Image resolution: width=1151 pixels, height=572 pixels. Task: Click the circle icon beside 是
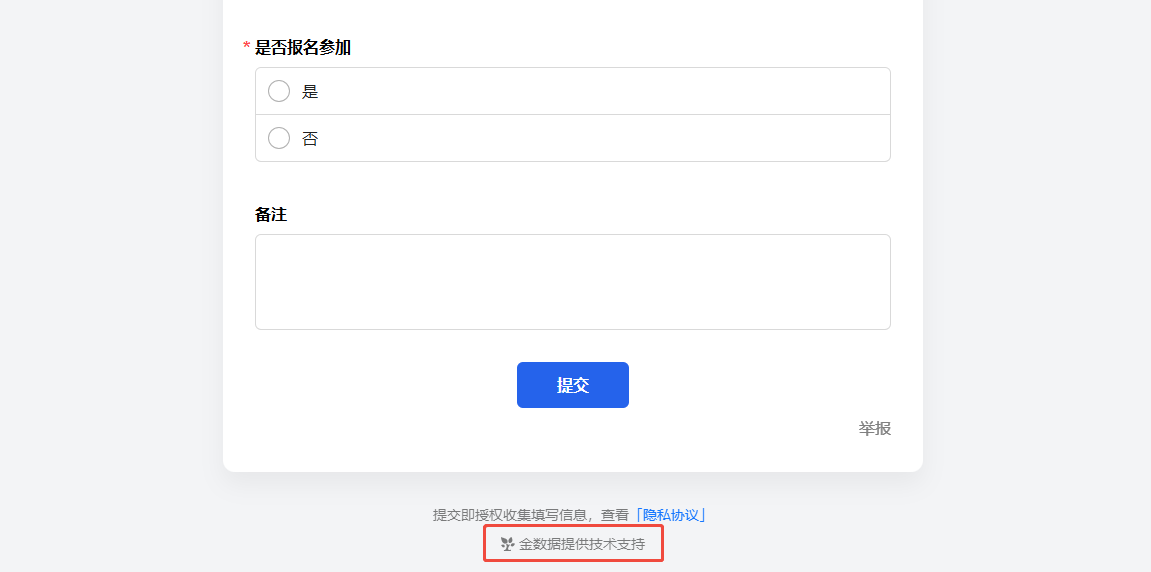[x=279, y=91]
